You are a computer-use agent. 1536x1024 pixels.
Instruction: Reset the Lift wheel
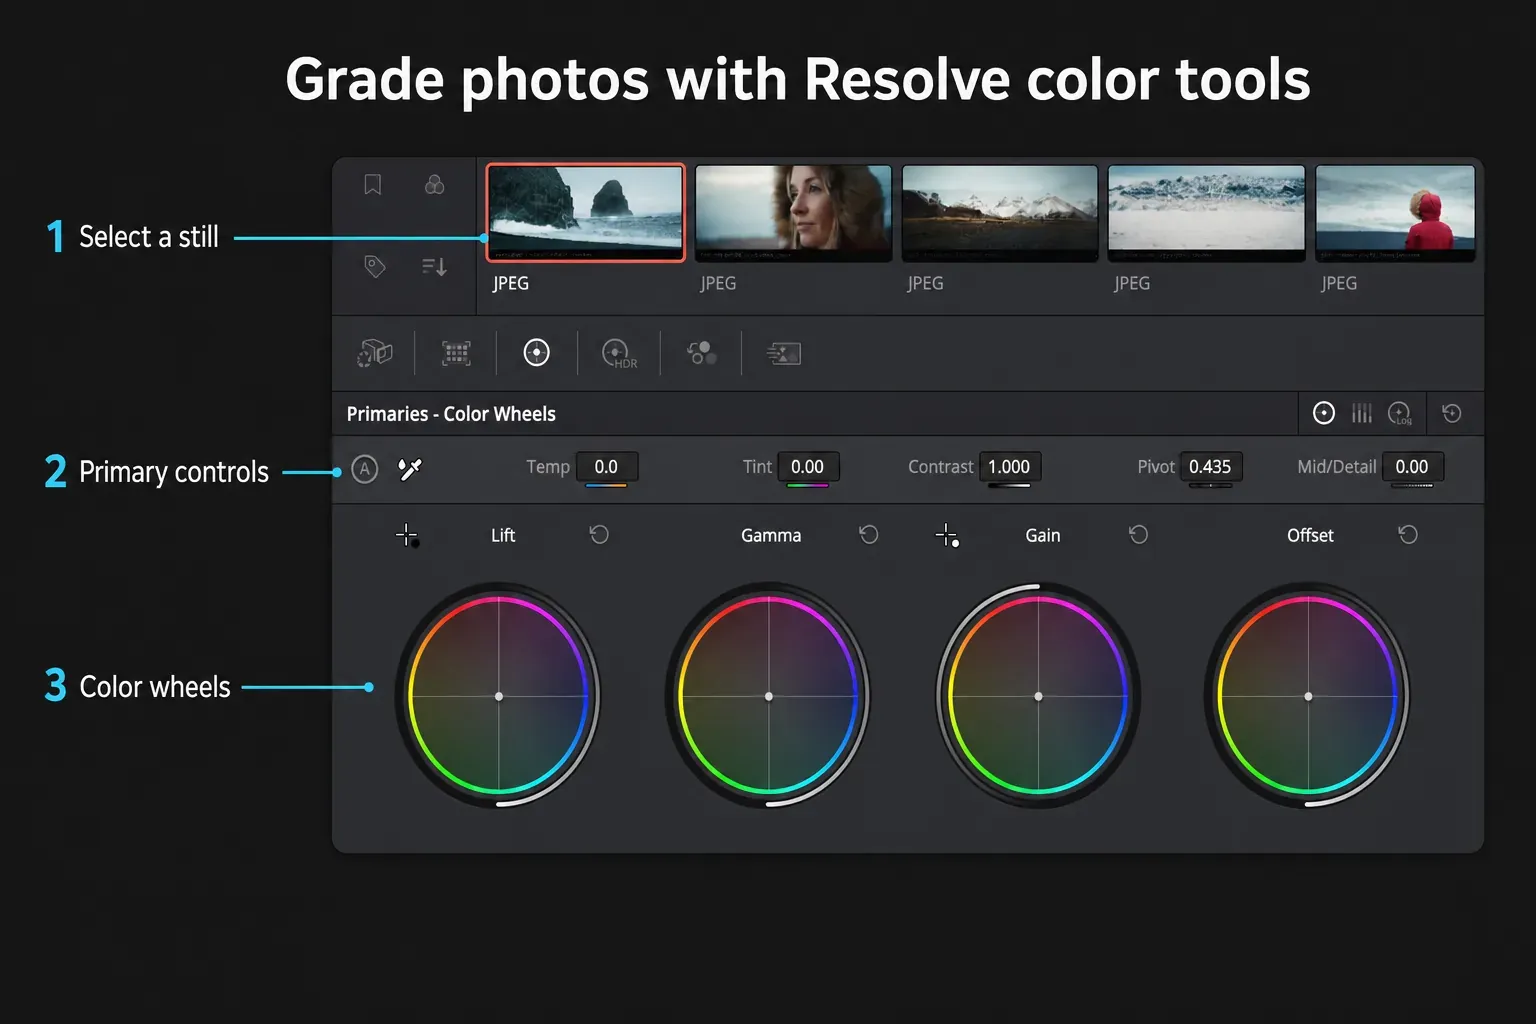point(599,535)
